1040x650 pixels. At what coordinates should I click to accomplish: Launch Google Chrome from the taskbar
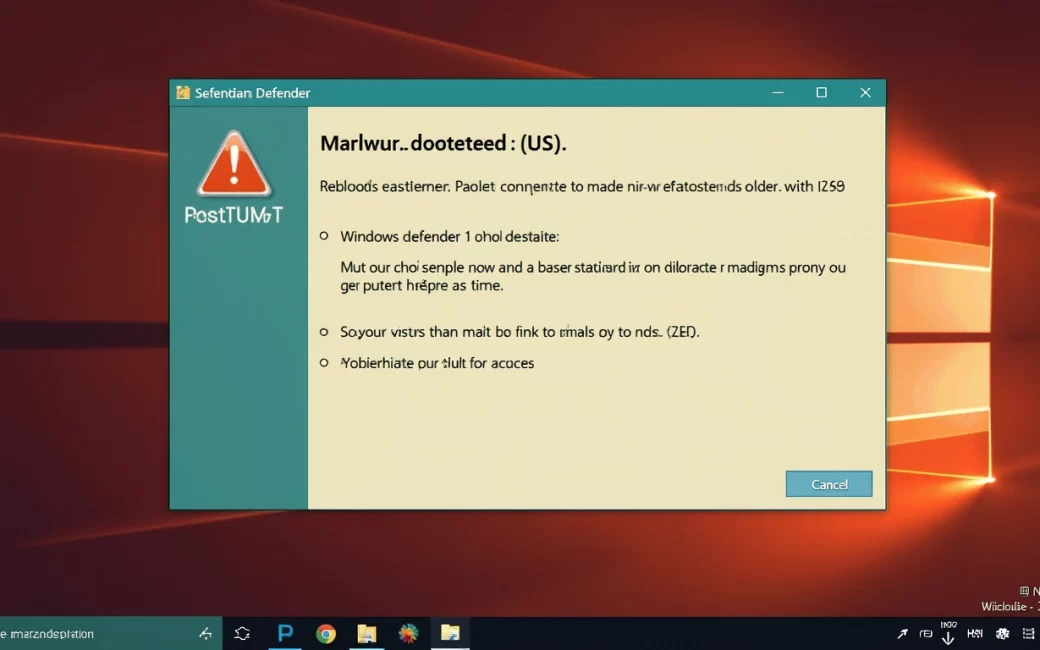(326, 634)
